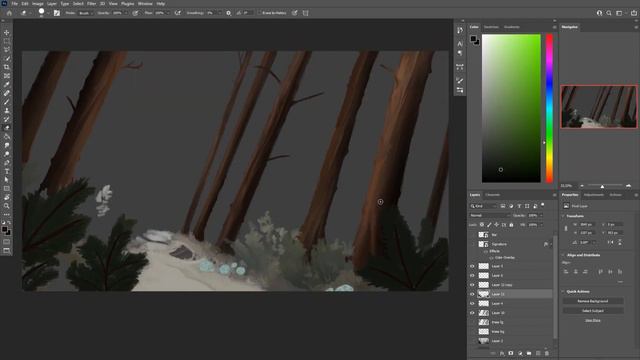Select the Eraser tool in the toolbar

(x=7, y=128)
